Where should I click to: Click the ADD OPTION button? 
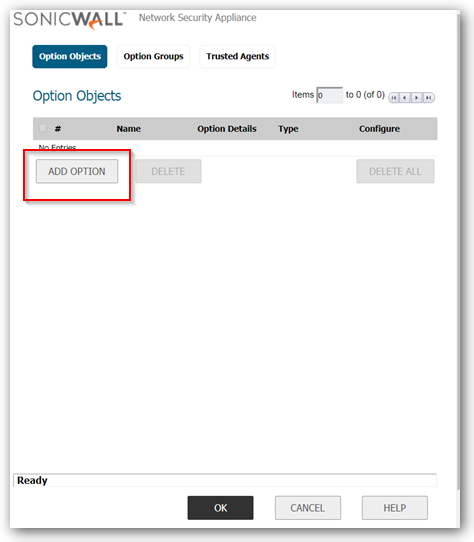click(x=77, y=171)
